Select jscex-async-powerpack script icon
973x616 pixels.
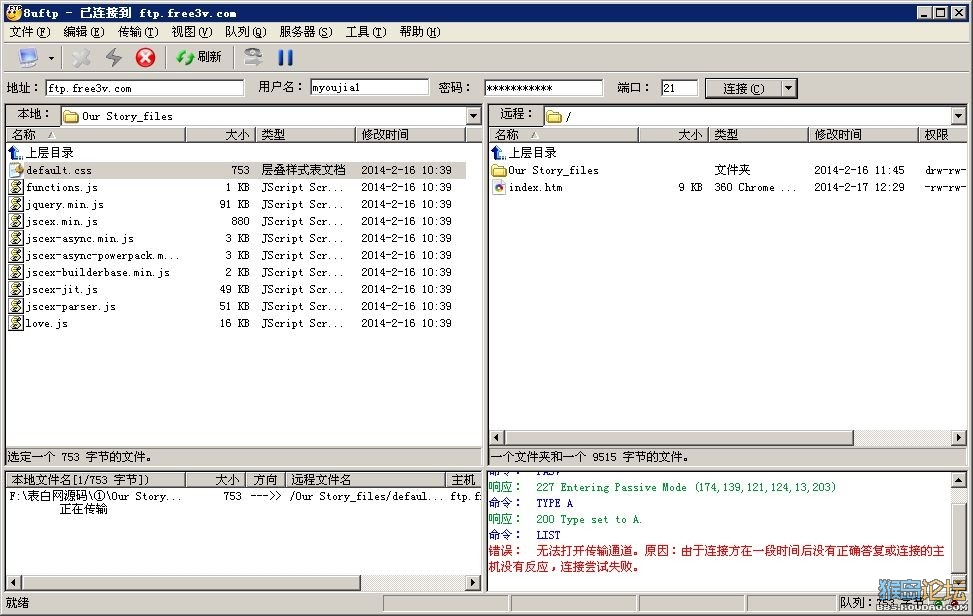coord(16,255)
